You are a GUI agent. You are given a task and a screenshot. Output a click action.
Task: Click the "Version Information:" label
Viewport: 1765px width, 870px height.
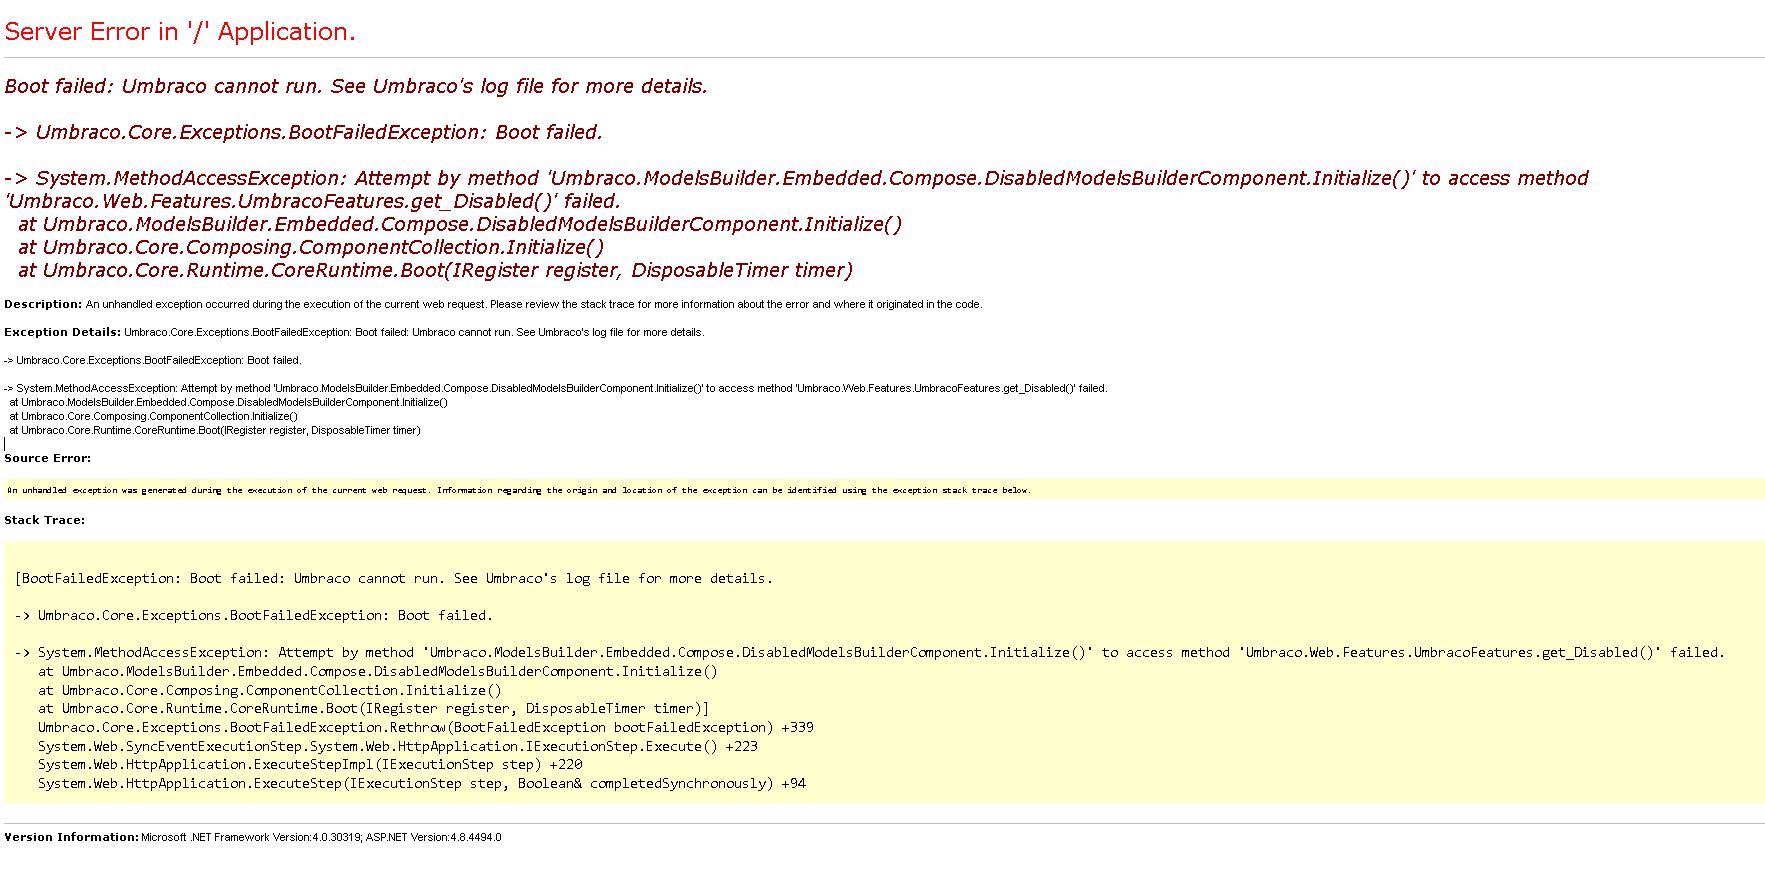pos(71,837)
